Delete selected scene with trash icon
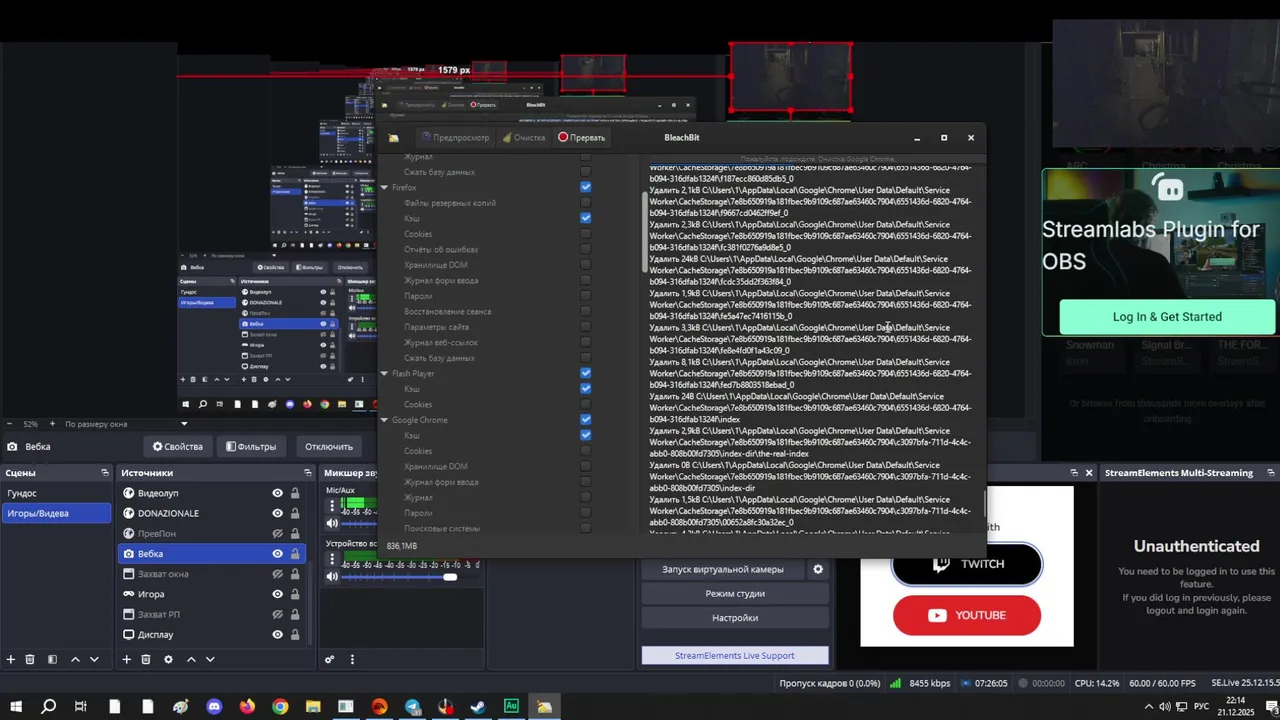This screenshot has width=1280, height=720. 30,659
